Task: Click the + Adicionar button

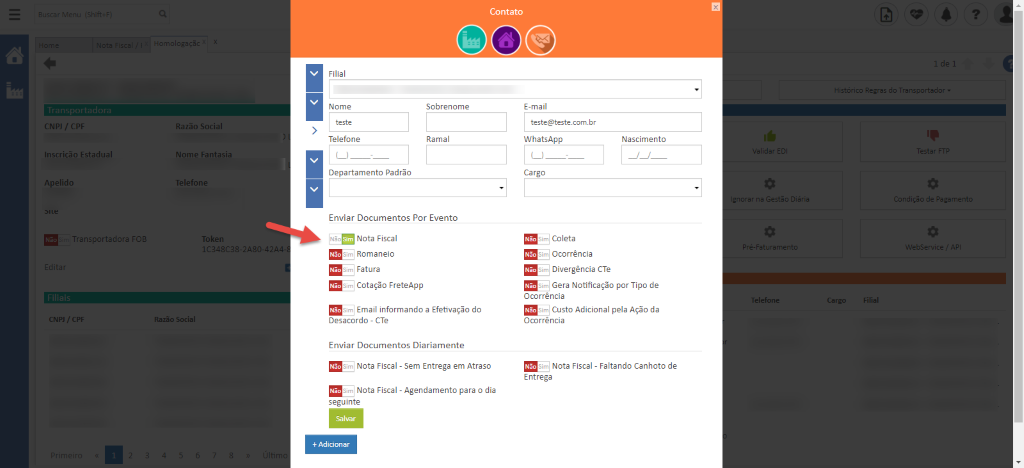Action: [x=330, y=444]
